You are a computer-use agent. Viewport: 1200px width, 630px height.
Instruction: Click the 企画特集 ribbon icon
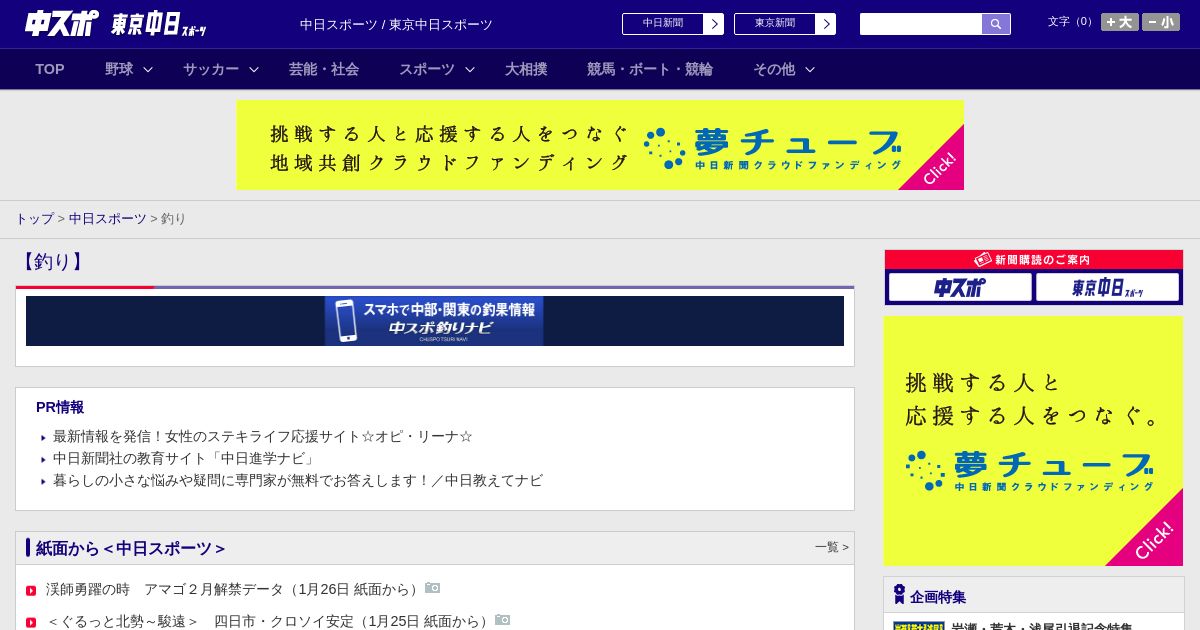[899, 594]
